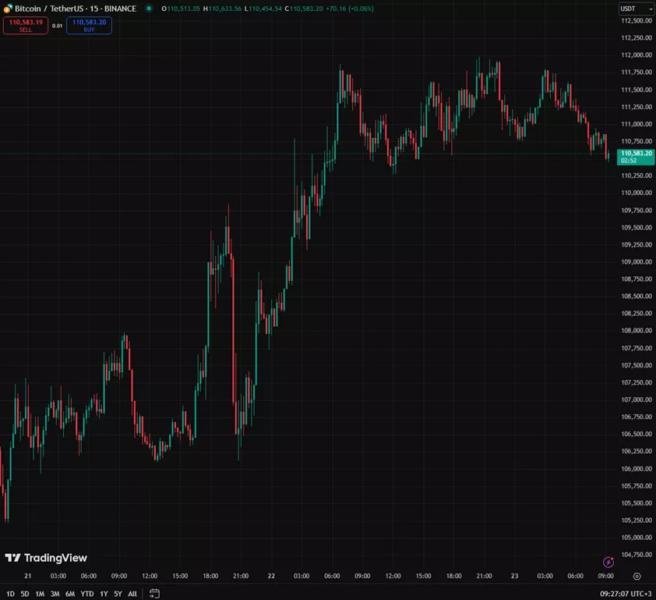Image resolution: width=656 pixels, height=600 pixels.
Task: Choose the 5Y time range
Action: tap(118, 593)
